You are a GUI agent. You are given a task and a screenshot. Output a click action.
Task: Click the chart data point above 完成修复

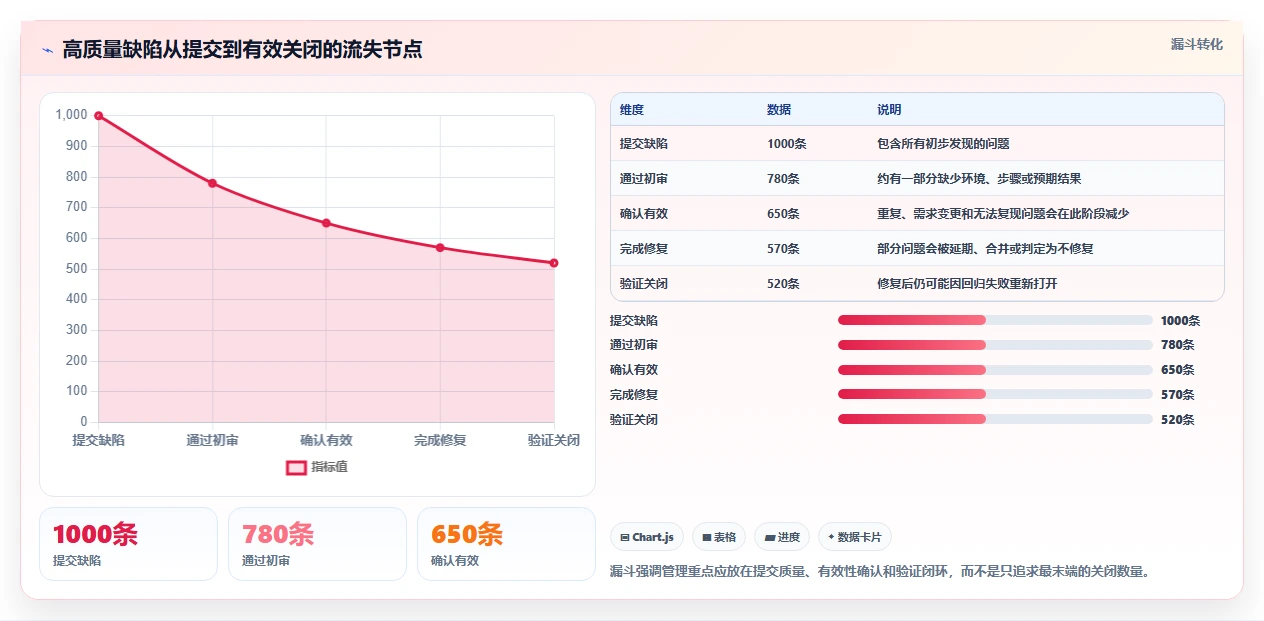click(440, 247)
